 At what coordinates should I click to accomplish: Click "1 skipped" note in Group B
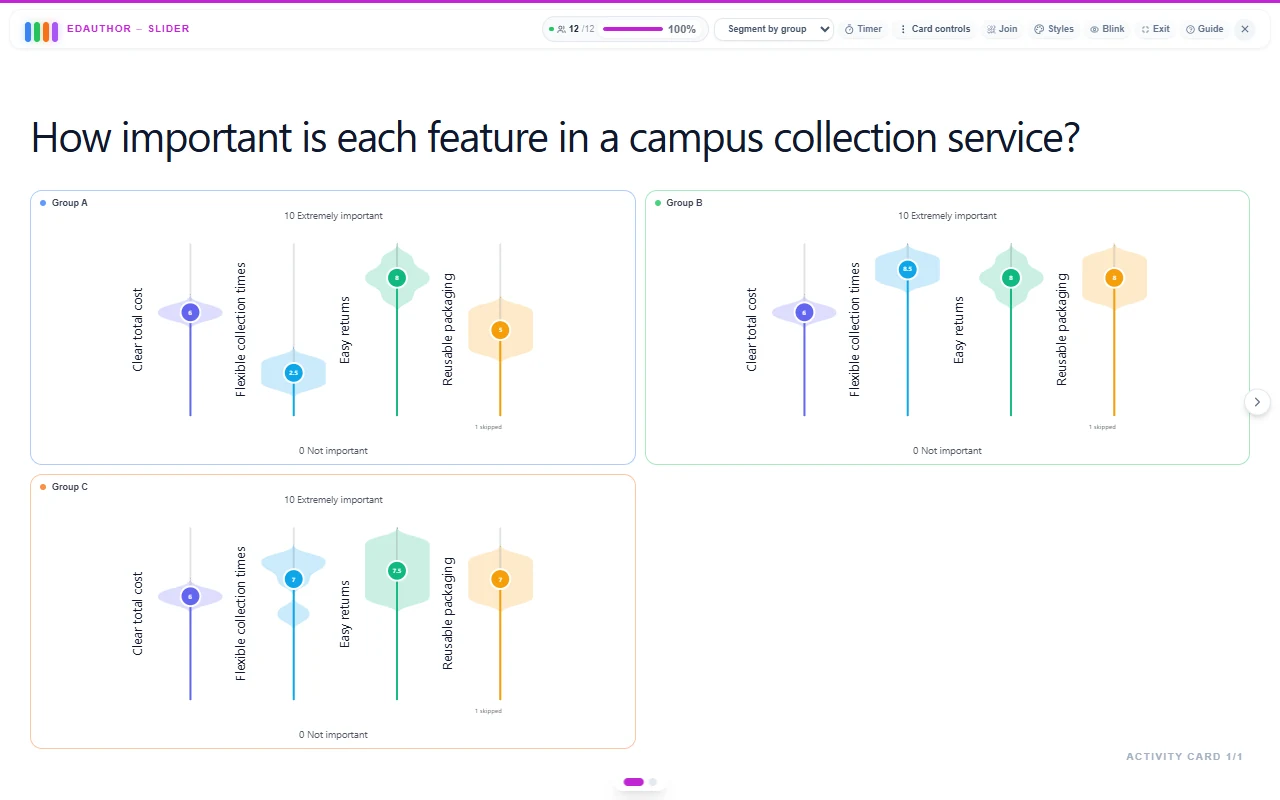tap(1102, 427)
